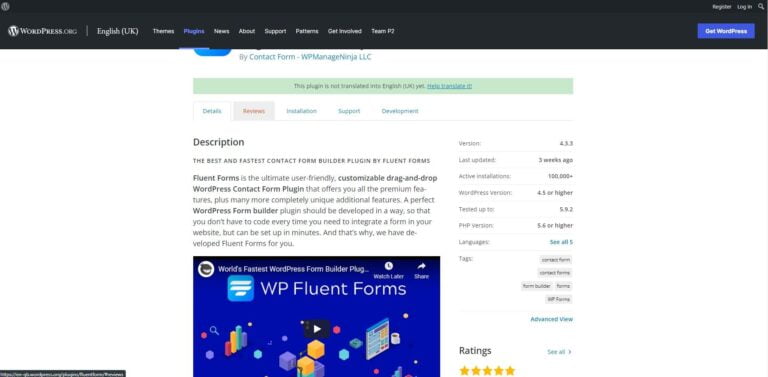The width and height of the screenshot is (768, 377).
Task: Select the Details tab
Action: coord(212,111)
